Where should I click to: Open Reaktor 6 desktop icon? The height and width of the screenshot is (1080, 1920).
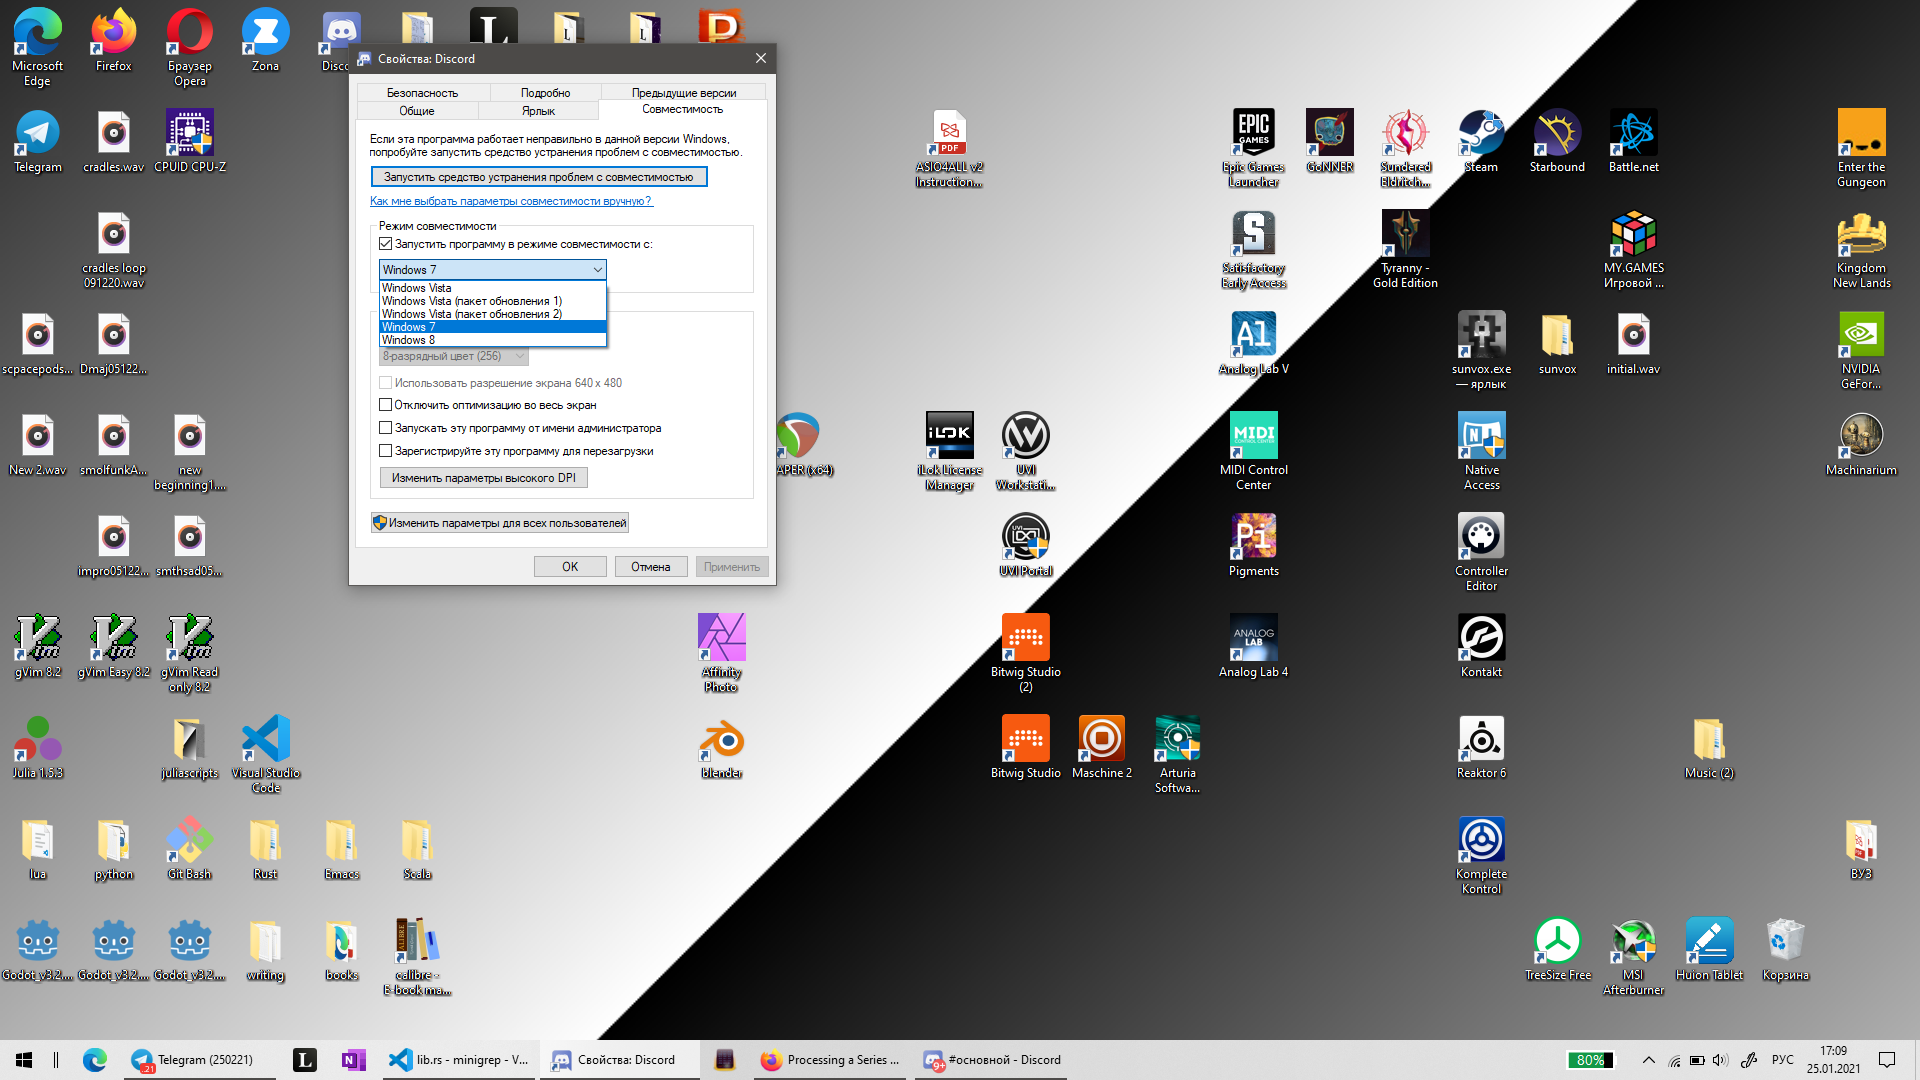coord(1481,748)
